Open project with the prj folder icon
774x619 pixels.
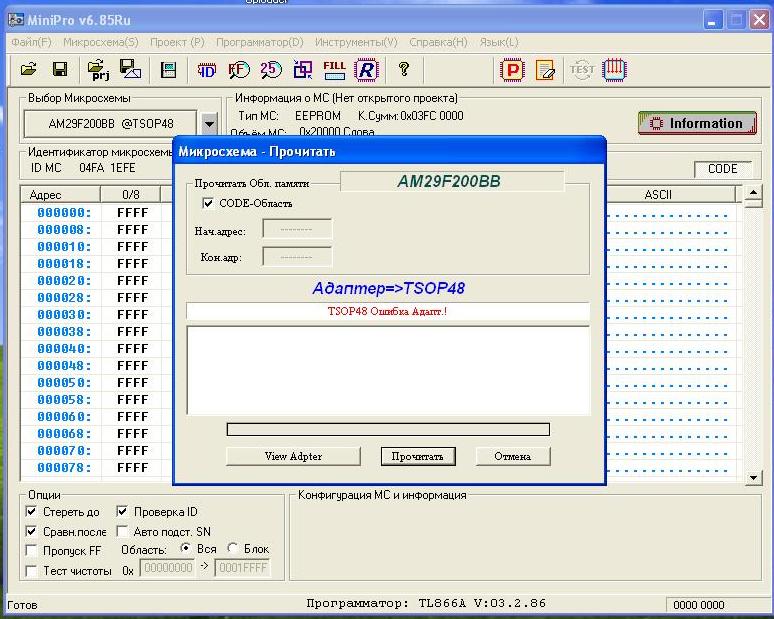(x=98, y=70)
